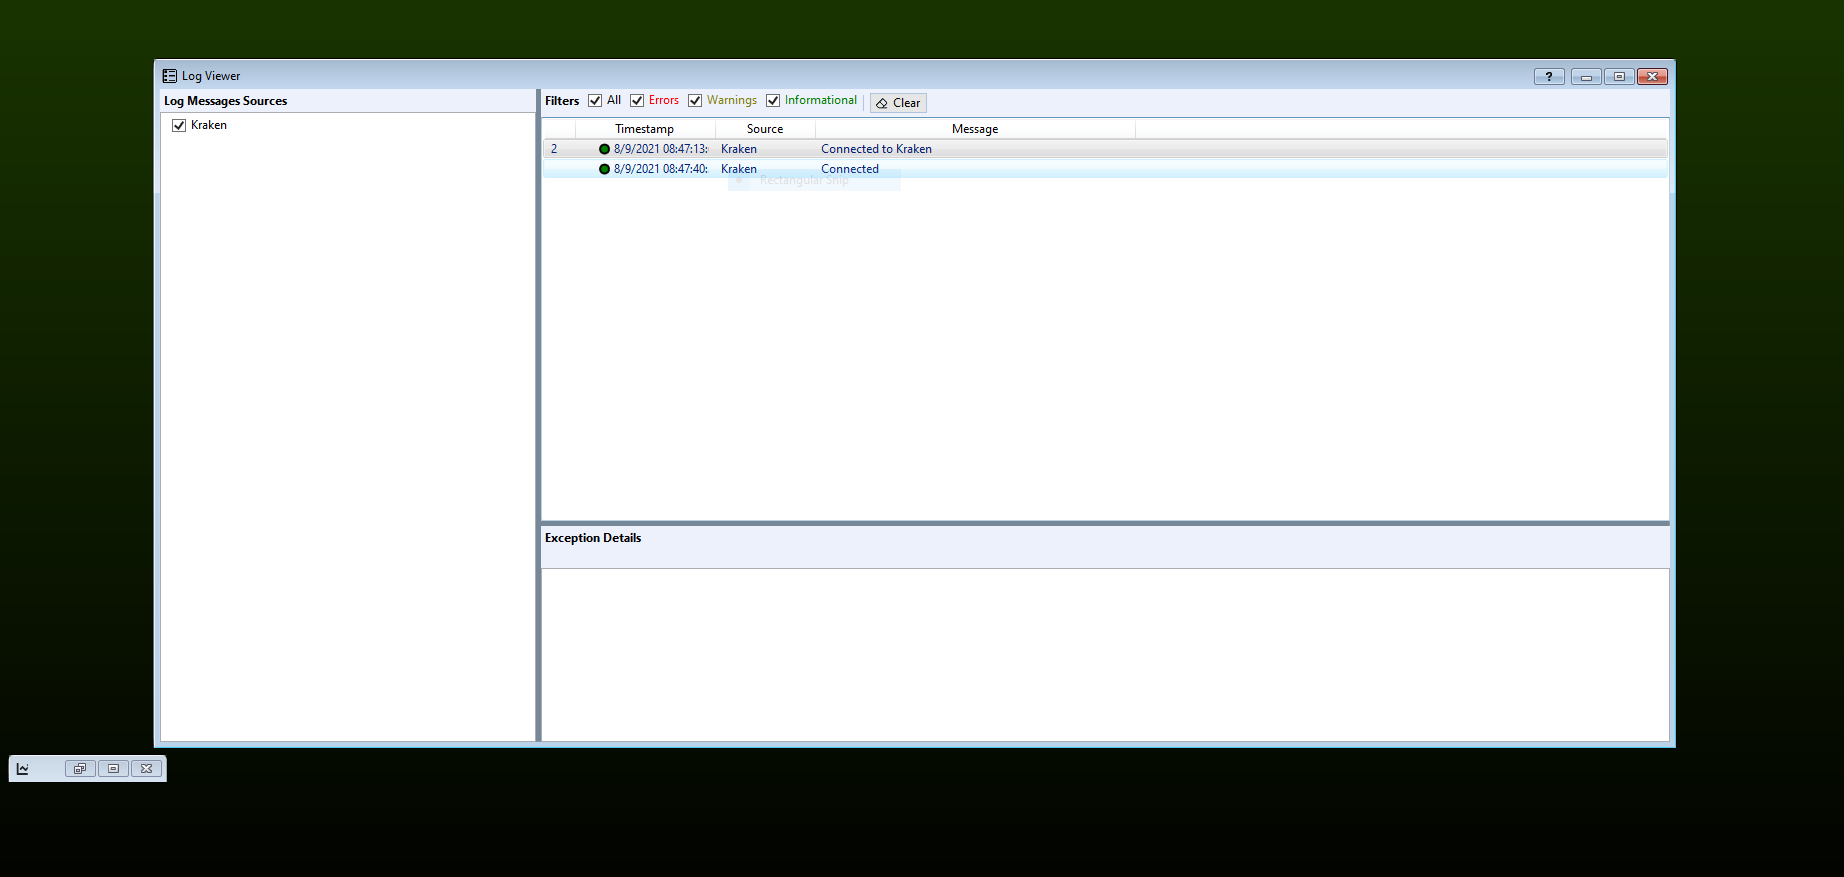
Task: Click the Log Viewer title bar icon
Action: [x=170, y=76]
